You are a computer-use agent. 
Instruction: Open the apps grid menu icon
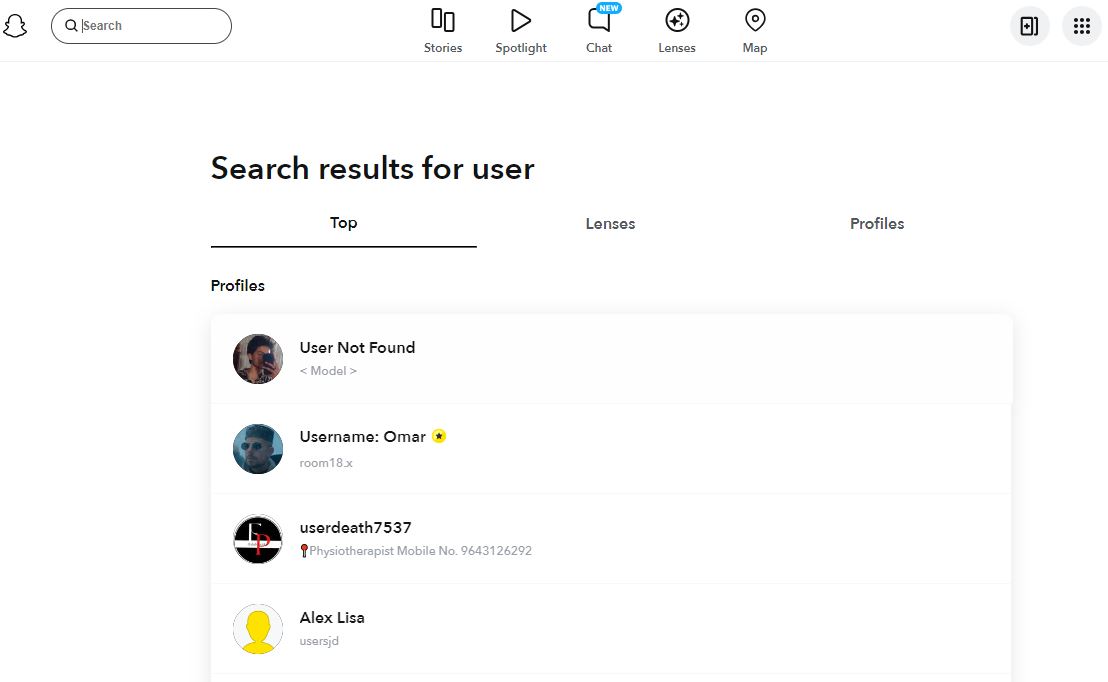point(1082,26)
